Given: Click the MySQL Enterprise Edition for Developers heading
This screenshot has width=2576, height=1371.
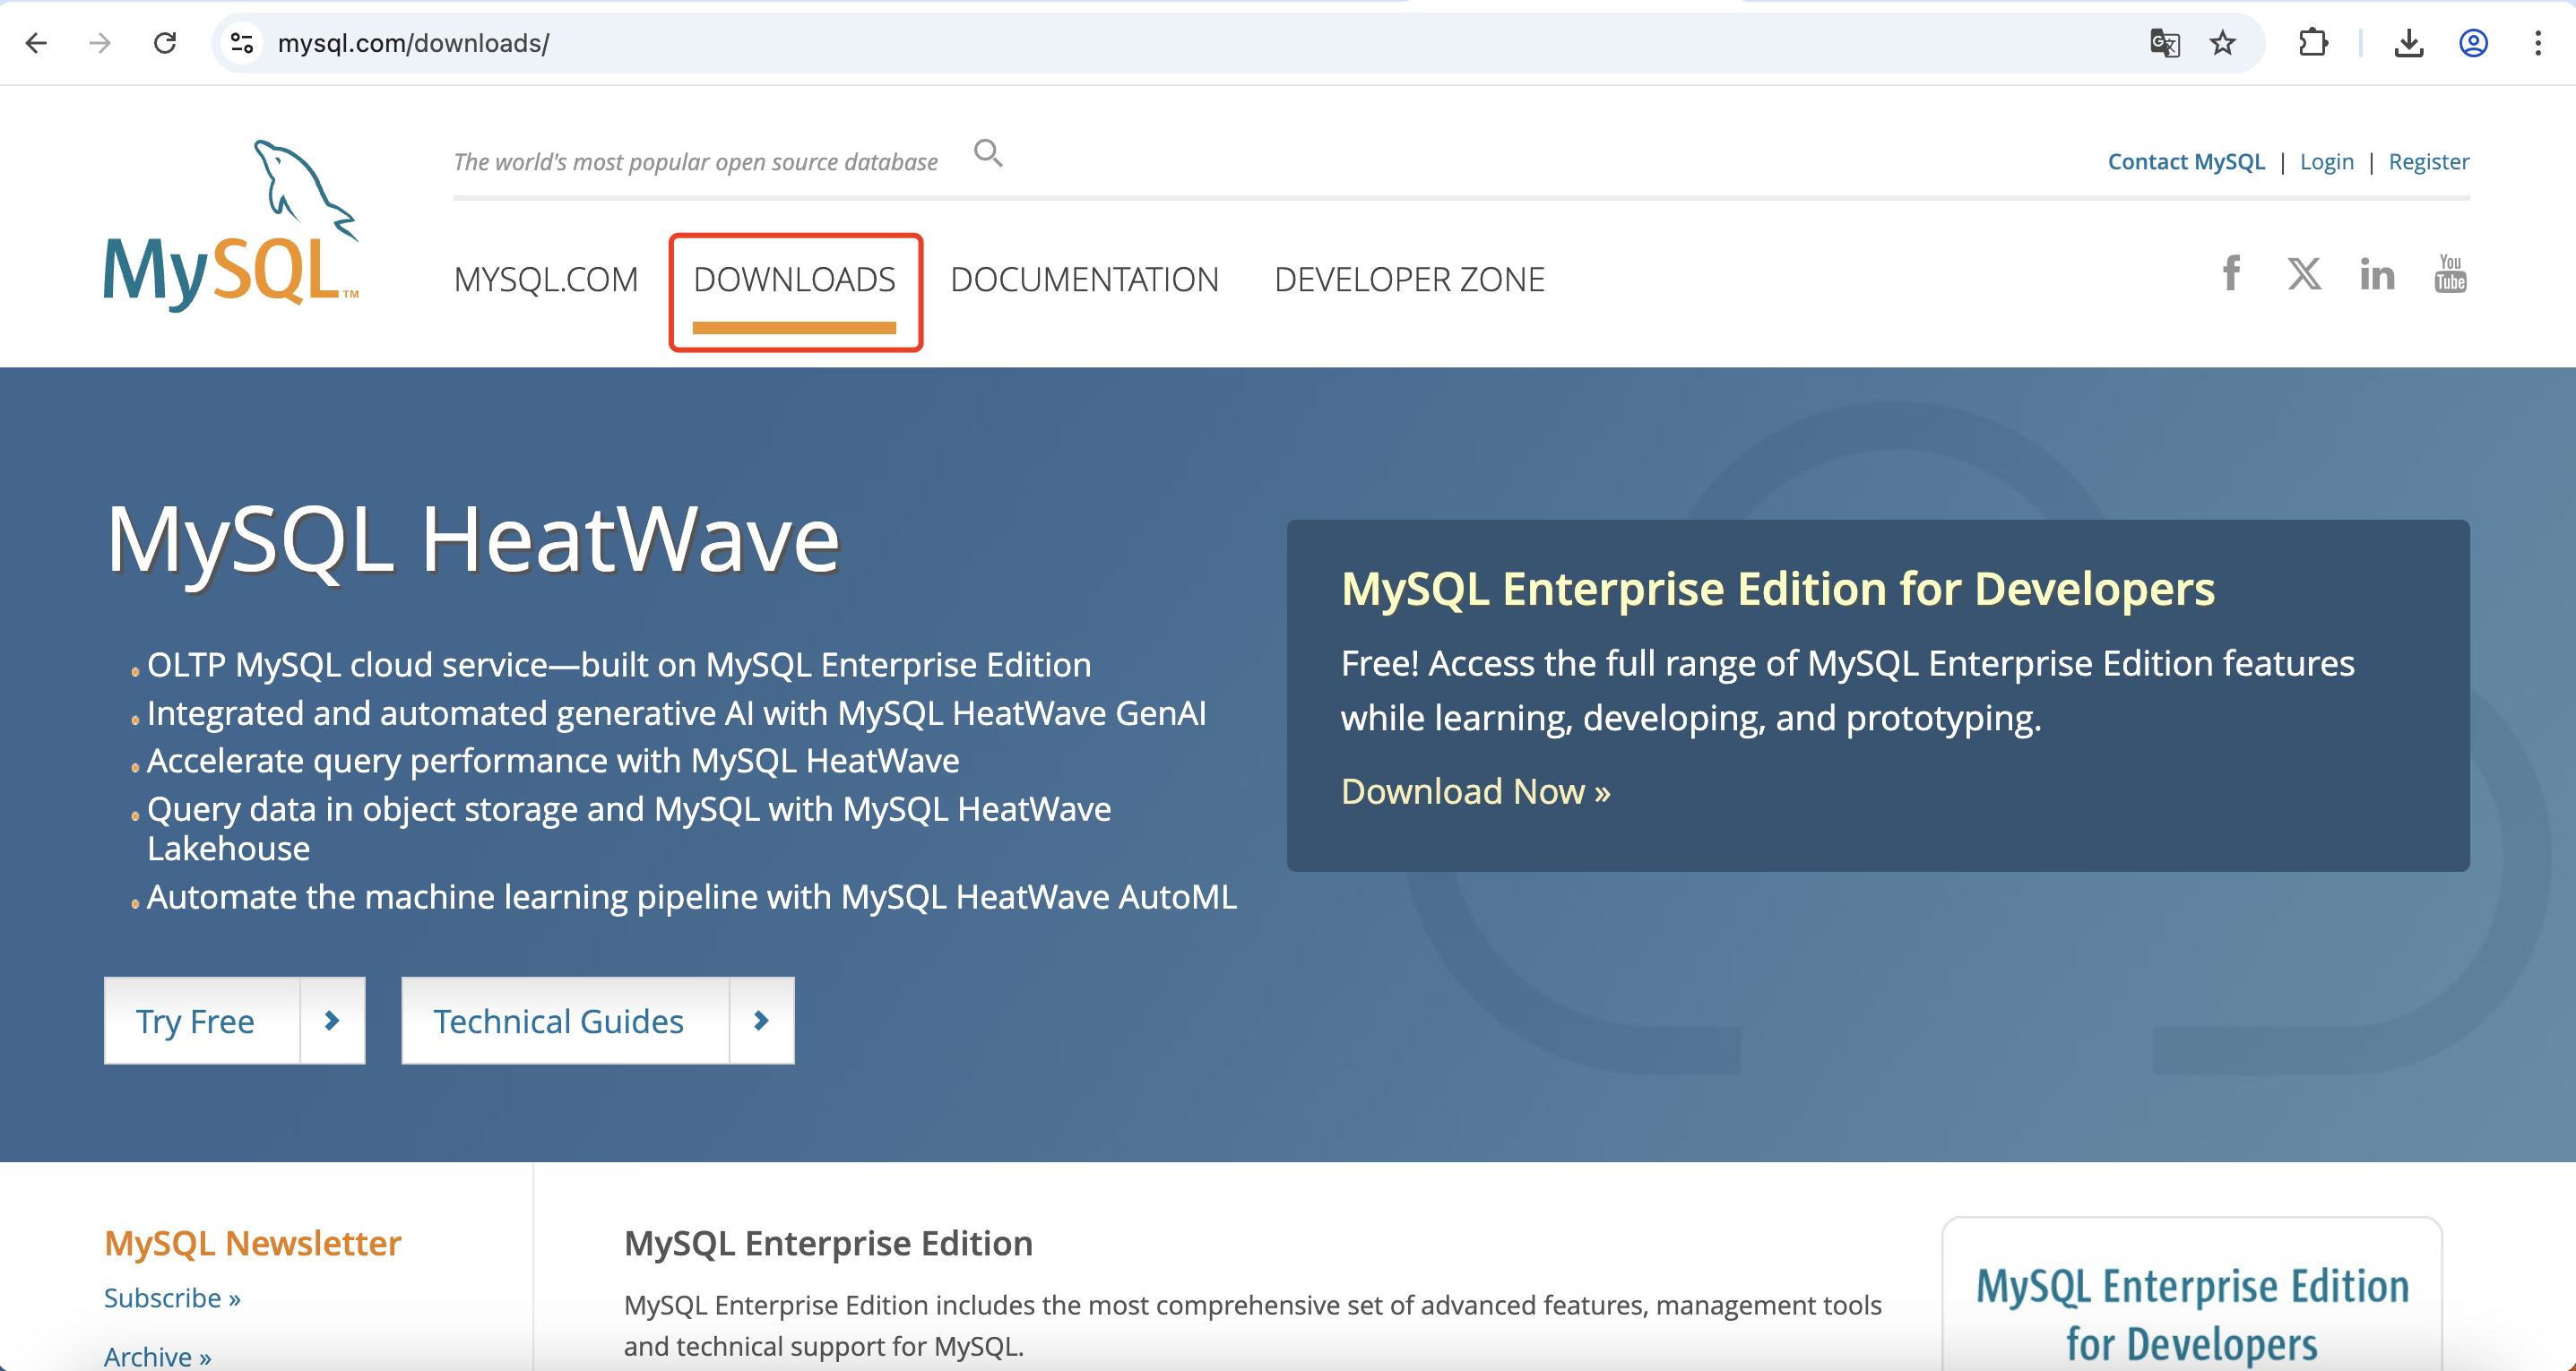Looking at the screenshot, I should [x=1778, y=589].
